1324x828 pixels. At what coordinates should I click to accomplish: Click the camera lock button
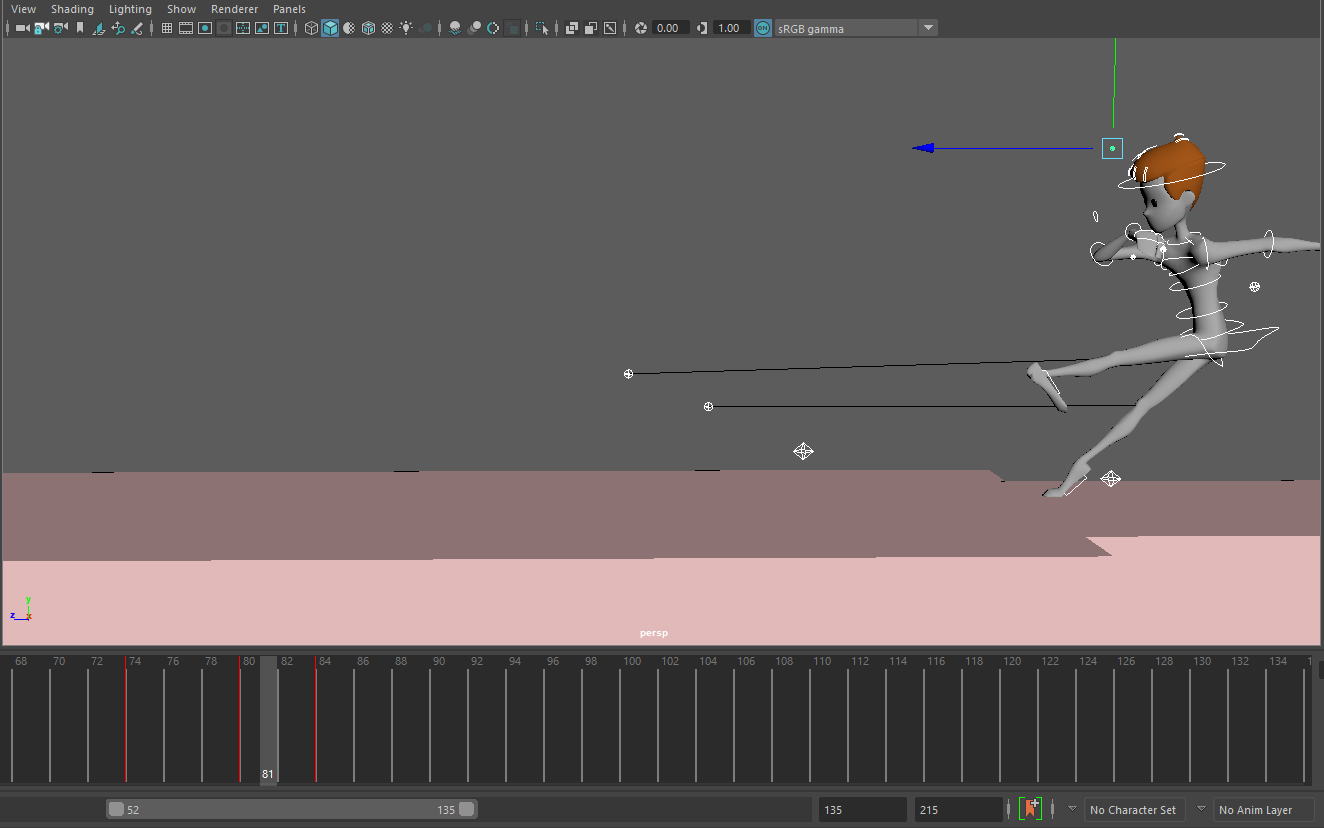(41, 27)
